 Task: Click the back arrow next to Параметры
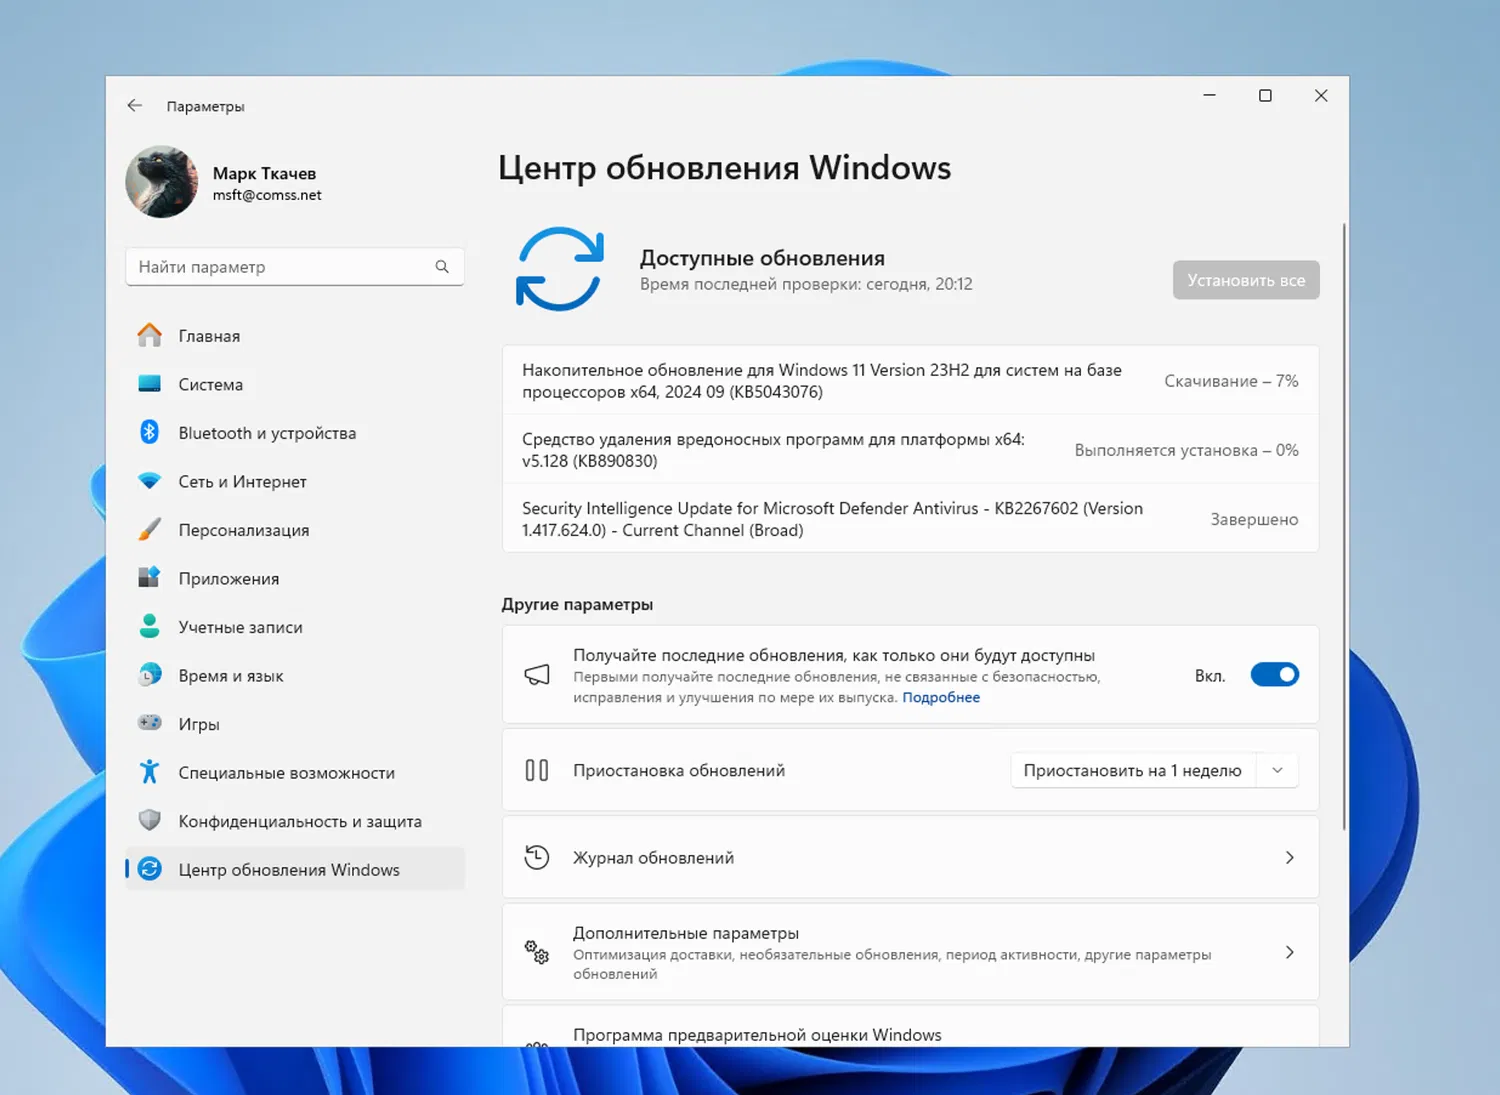pos(135,106)
